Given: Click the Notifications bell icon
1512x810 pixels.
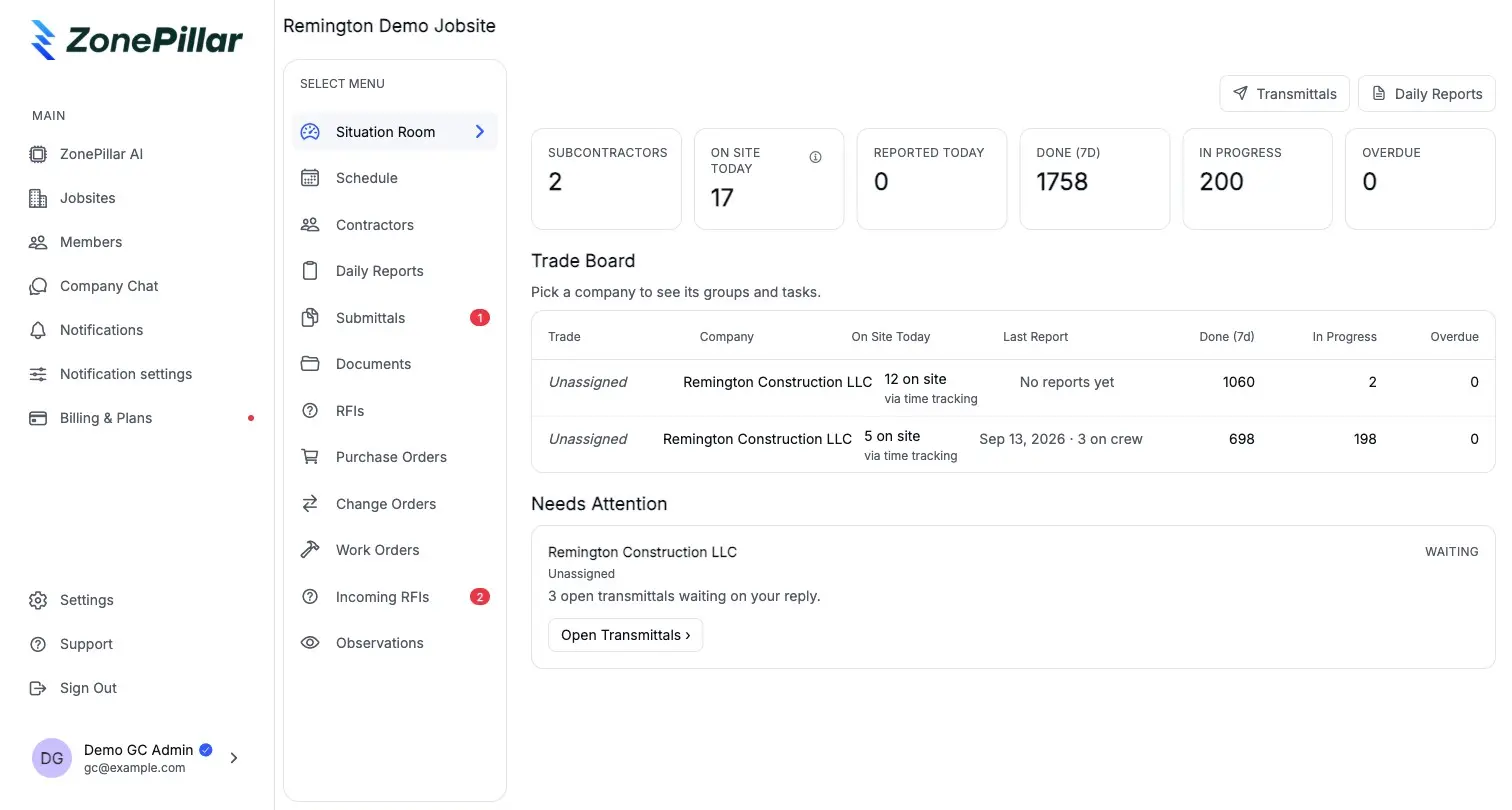Looking at the screenshot, I should [38, 330].
